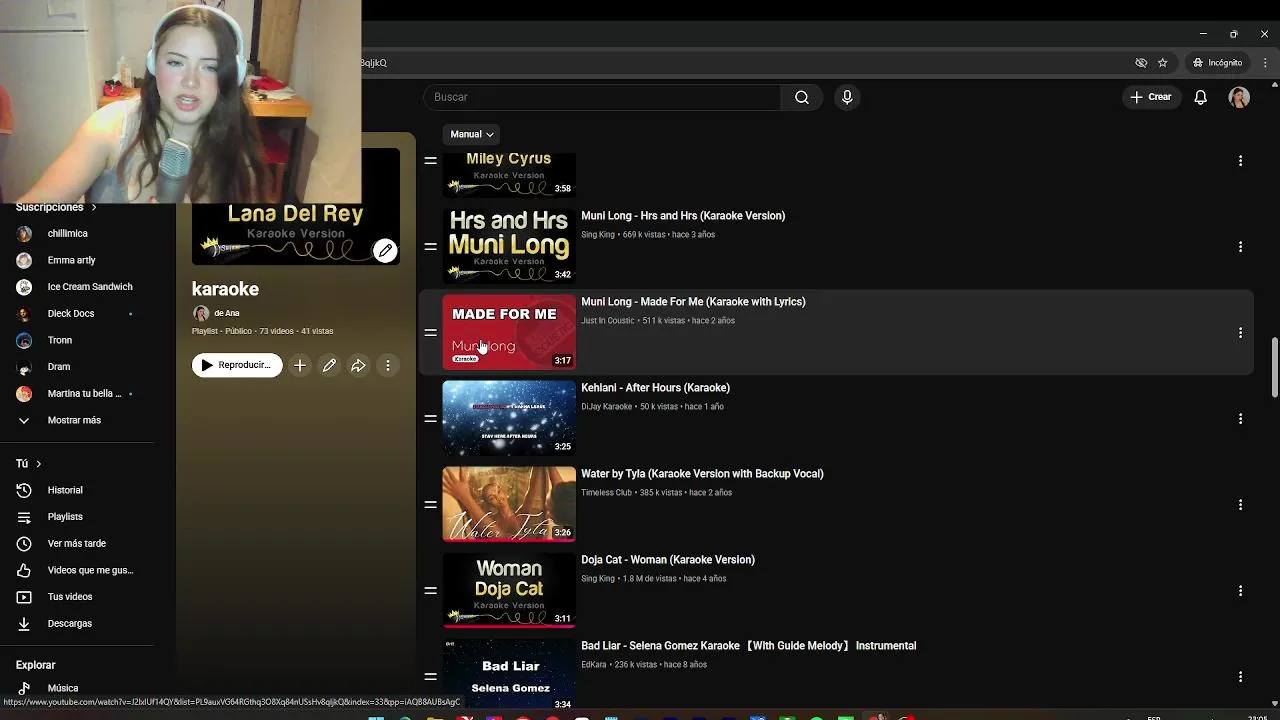Play the Made For Me thumbnail
This screenshot has width=1280, height=720.
click(x=509, y=332)
